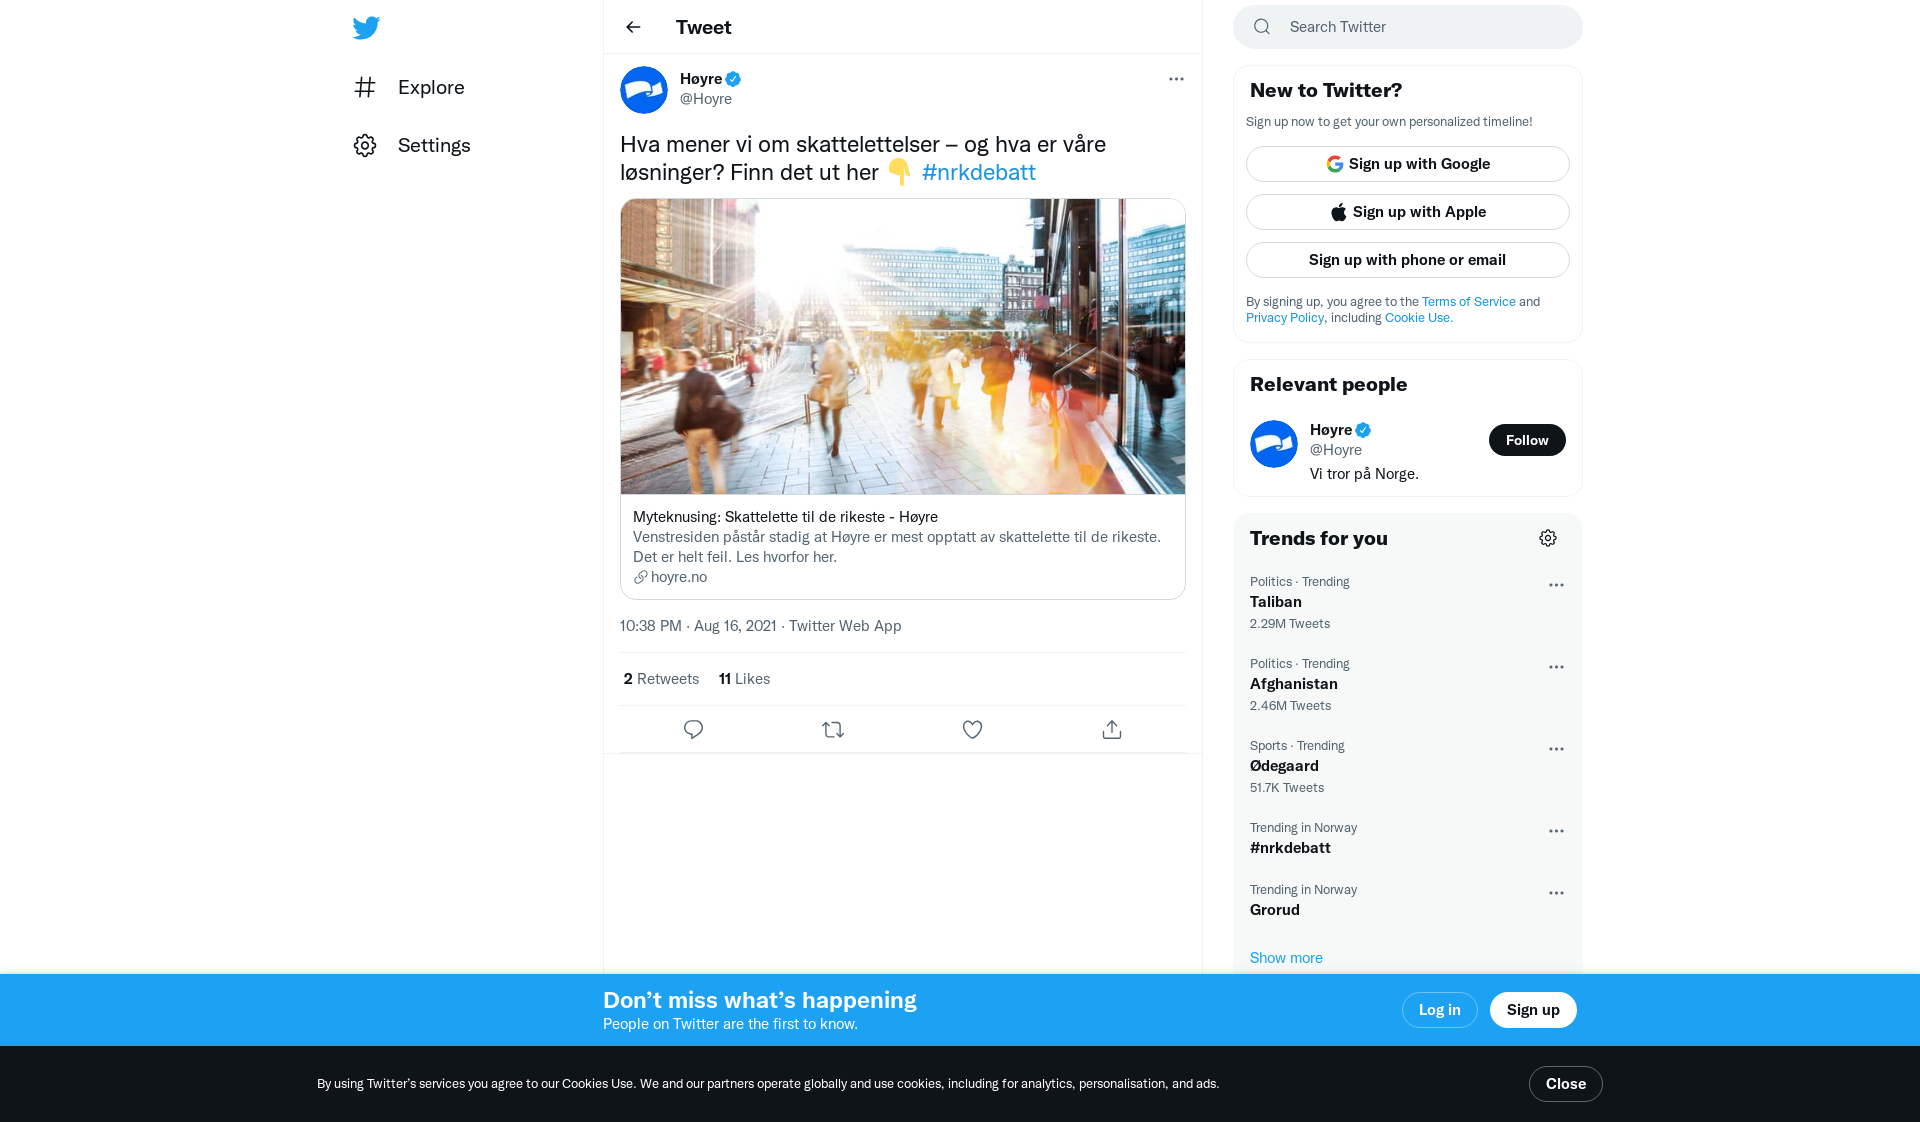Open the link card street image

pyautogui.click(x=903, y=346)
